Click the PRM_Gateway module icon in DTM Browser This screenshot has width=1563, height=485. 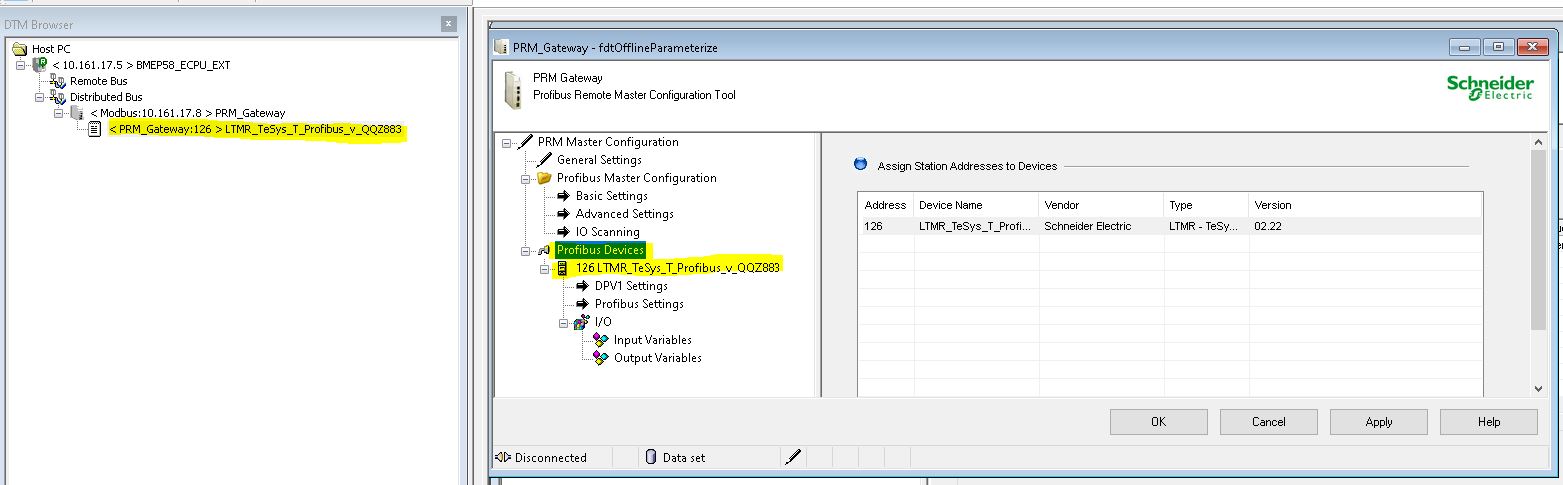tap(76, 113)
